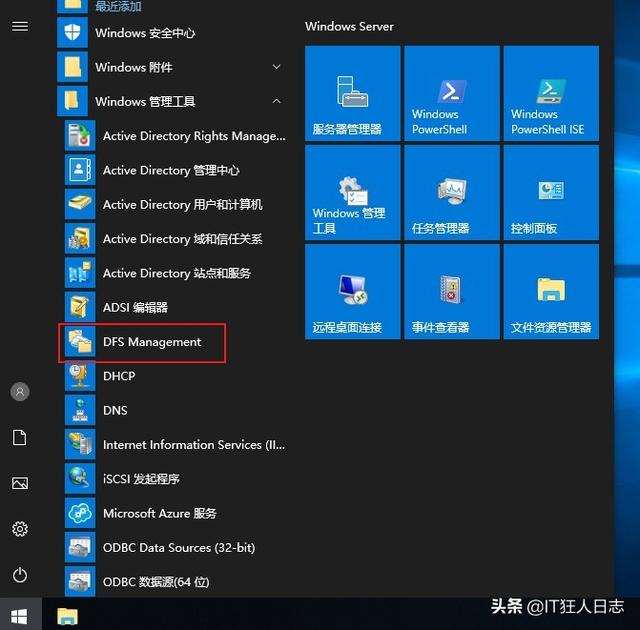Select the DHCP text label
640x630 pixels.
119,376
